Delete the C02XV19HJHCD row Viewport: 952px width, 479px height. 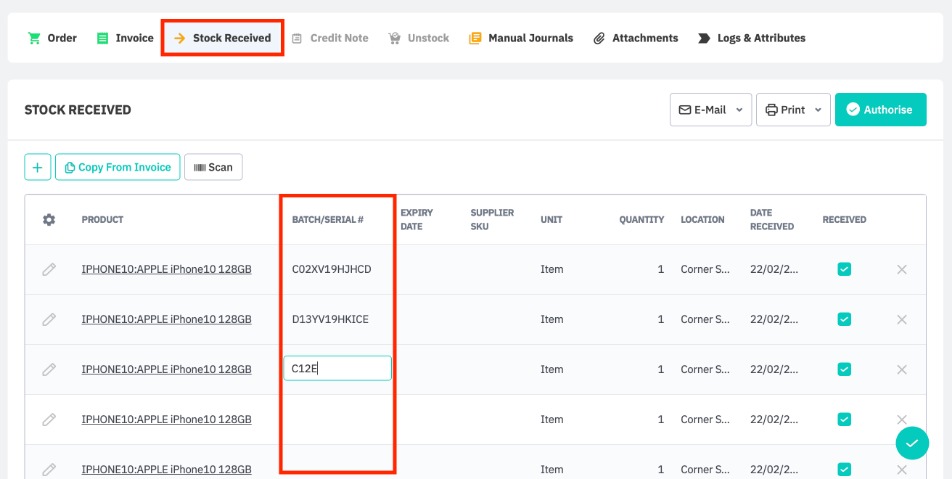pos(902,270)
